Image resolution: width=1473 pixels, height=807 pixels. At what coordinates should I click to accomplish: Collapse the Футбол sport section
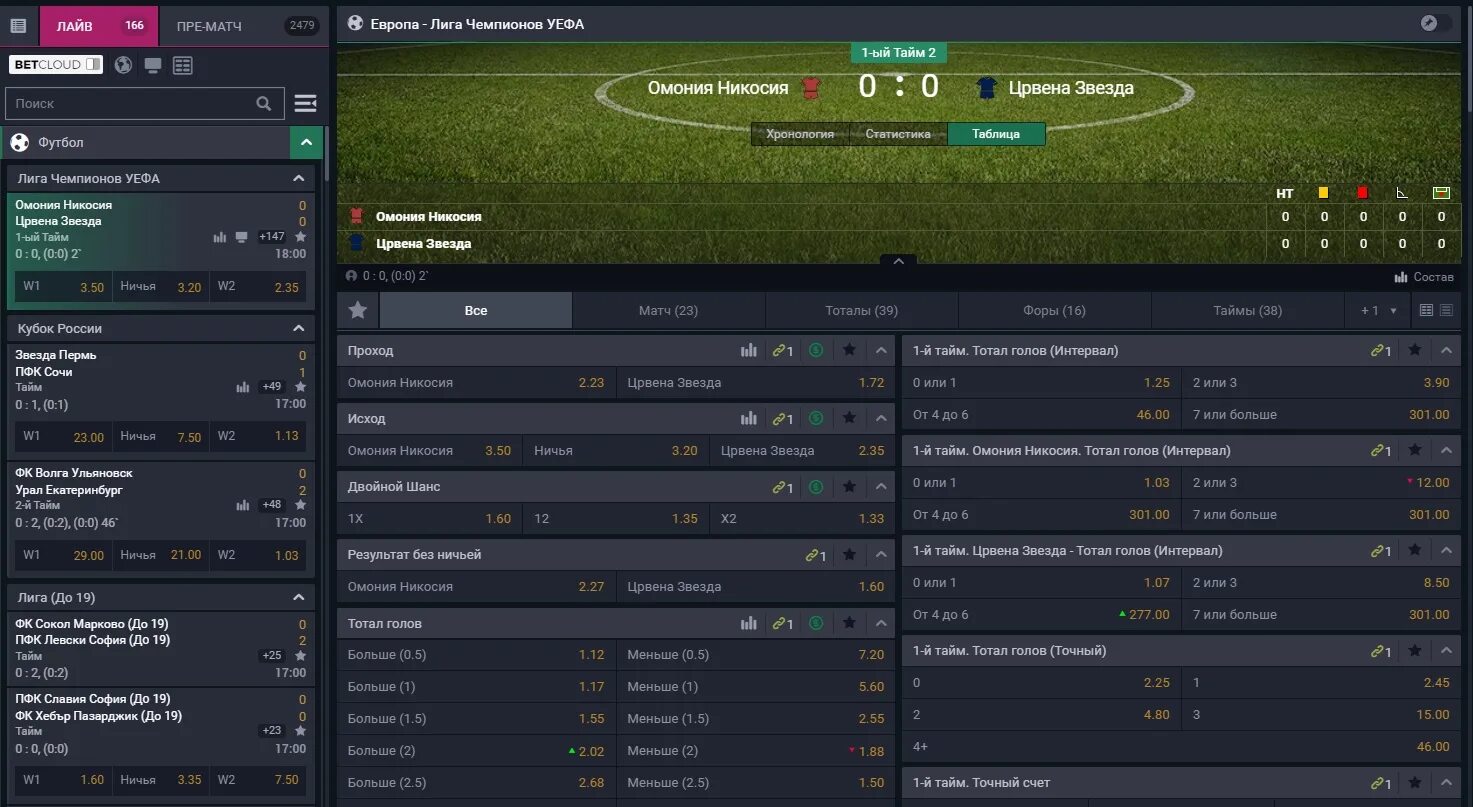[306, 142]
